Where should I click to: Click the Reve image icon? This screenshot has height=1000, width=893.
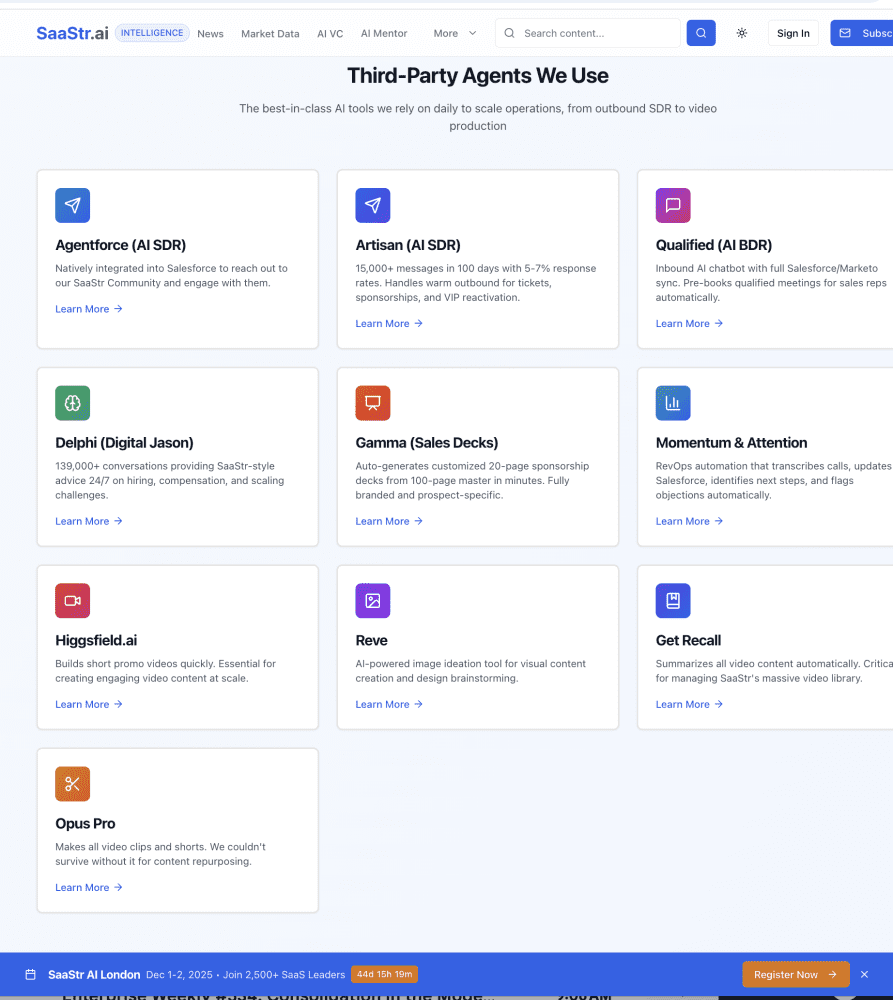373,601
